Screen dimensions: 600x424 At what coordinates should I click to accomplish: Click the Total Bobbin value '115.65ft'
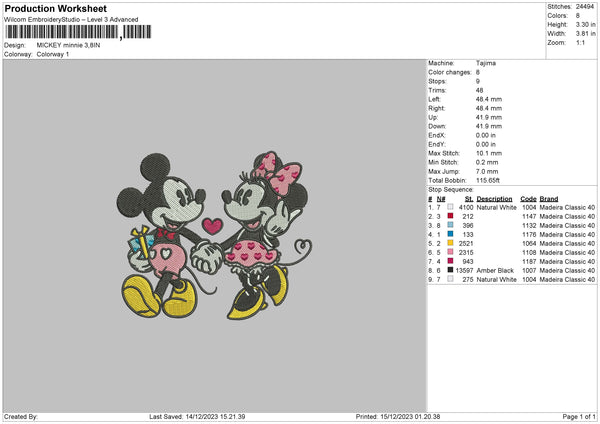(x=488, y=180)
